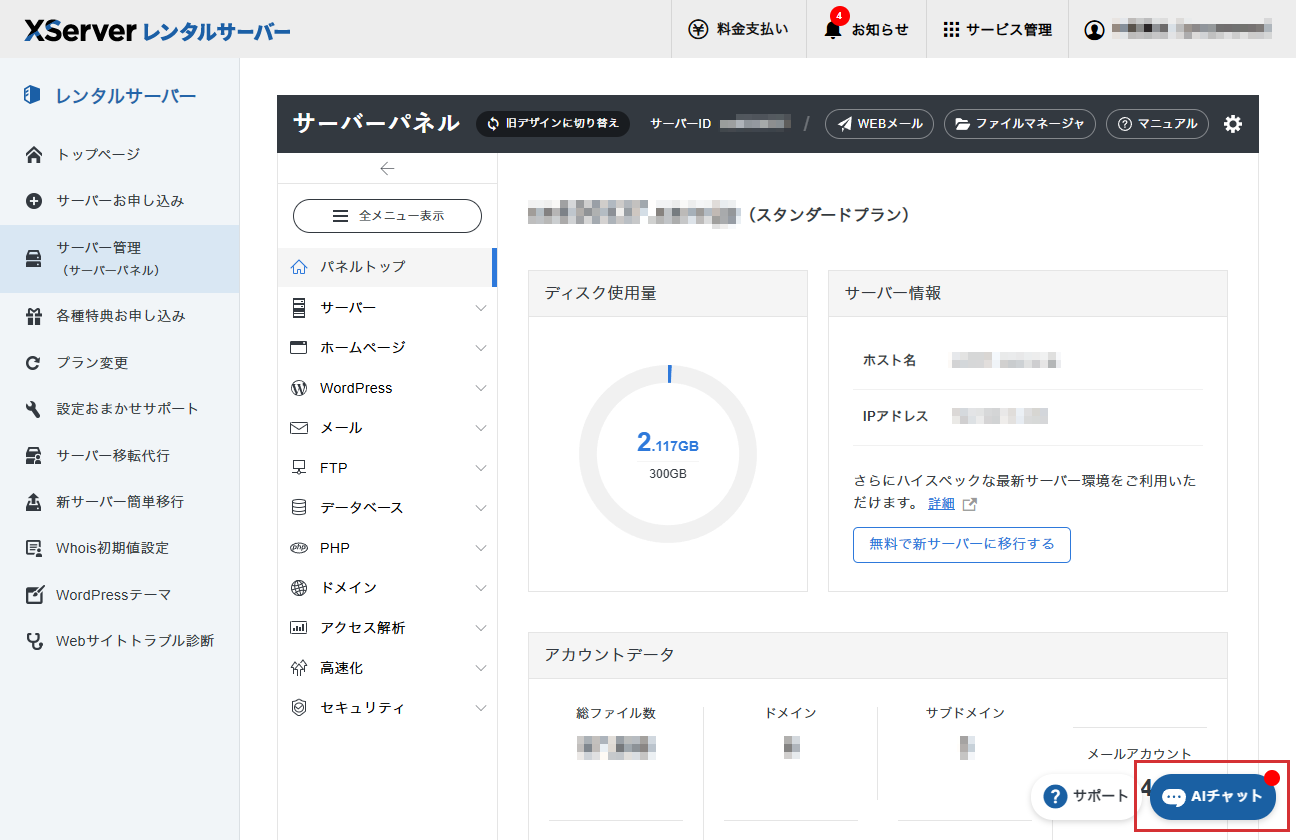Expand the メール menu chevron
The image size is (1296, 840).
[x=481, y=428]
